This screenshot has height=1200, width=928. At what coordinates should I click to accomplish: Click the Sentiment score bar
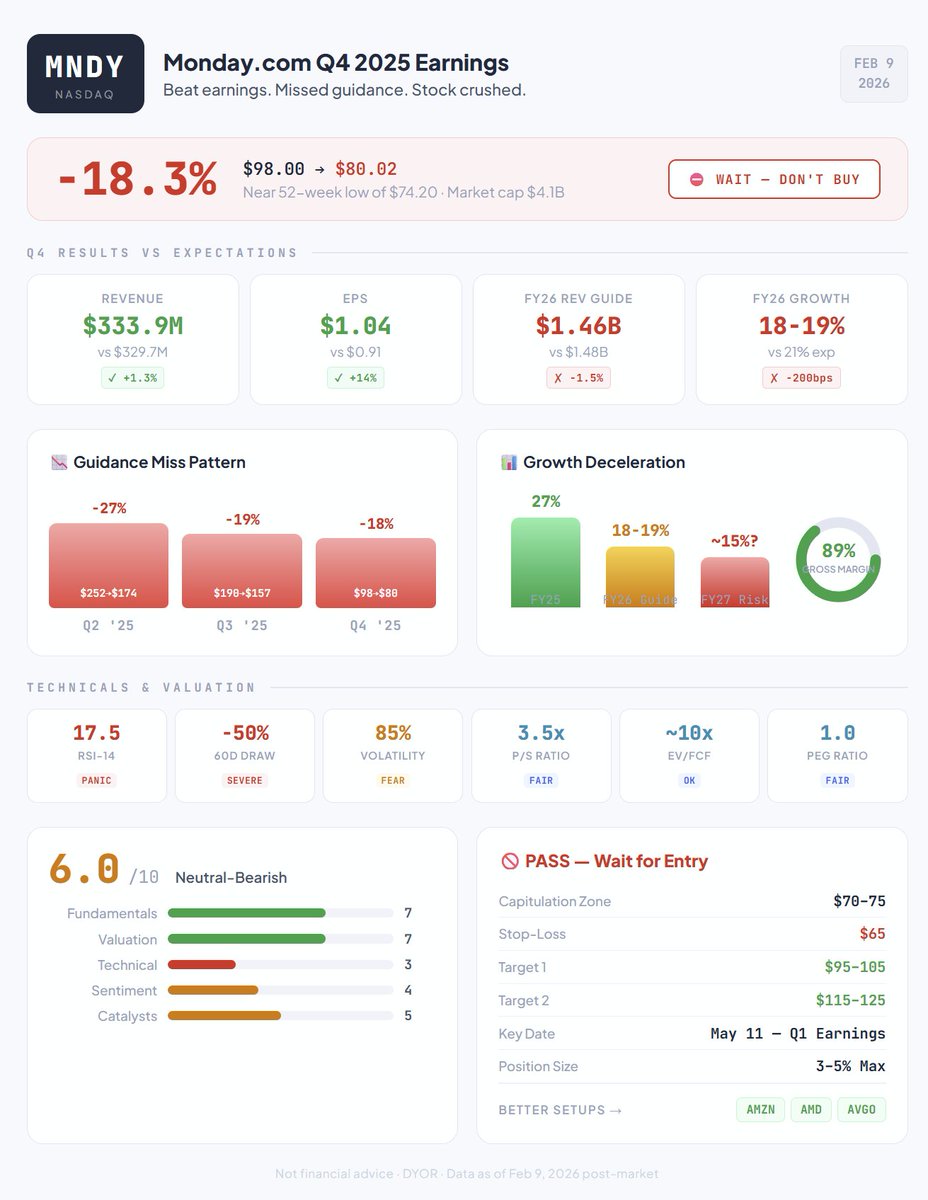280,991
